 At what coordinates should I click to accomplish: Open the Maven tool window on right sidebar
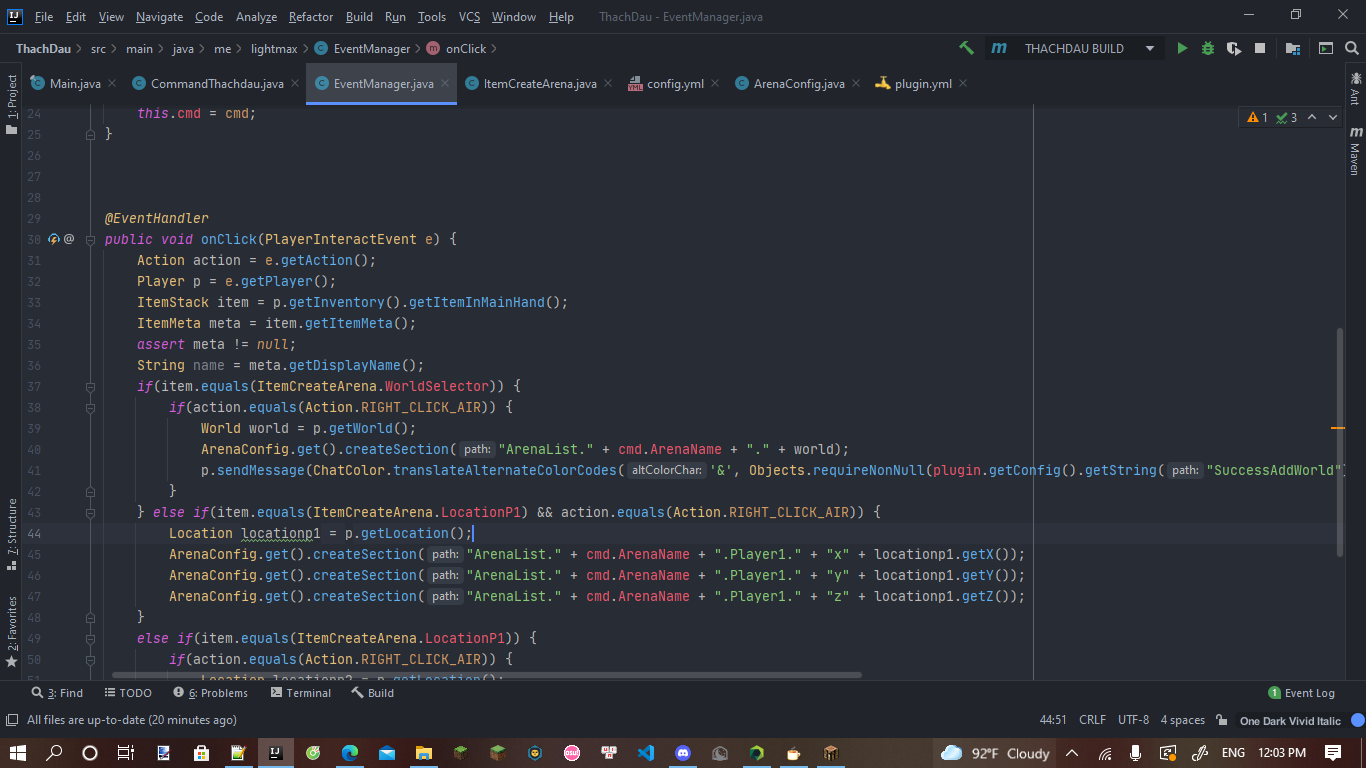pyautogui.click(x=1355, y=151)
